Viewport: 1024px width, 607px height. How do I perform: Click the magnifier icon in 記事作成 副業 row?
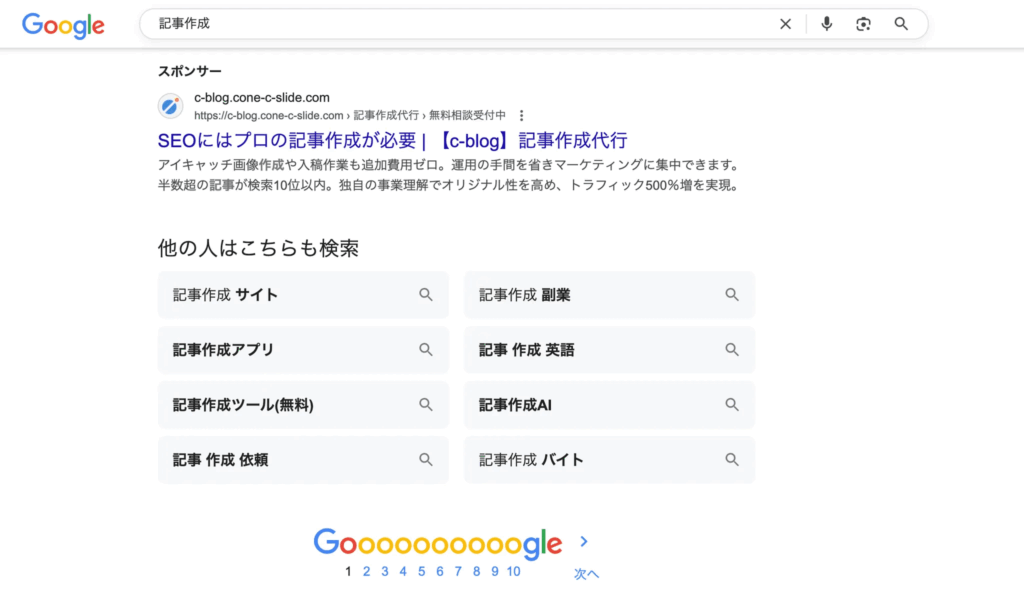click(732, 295)
